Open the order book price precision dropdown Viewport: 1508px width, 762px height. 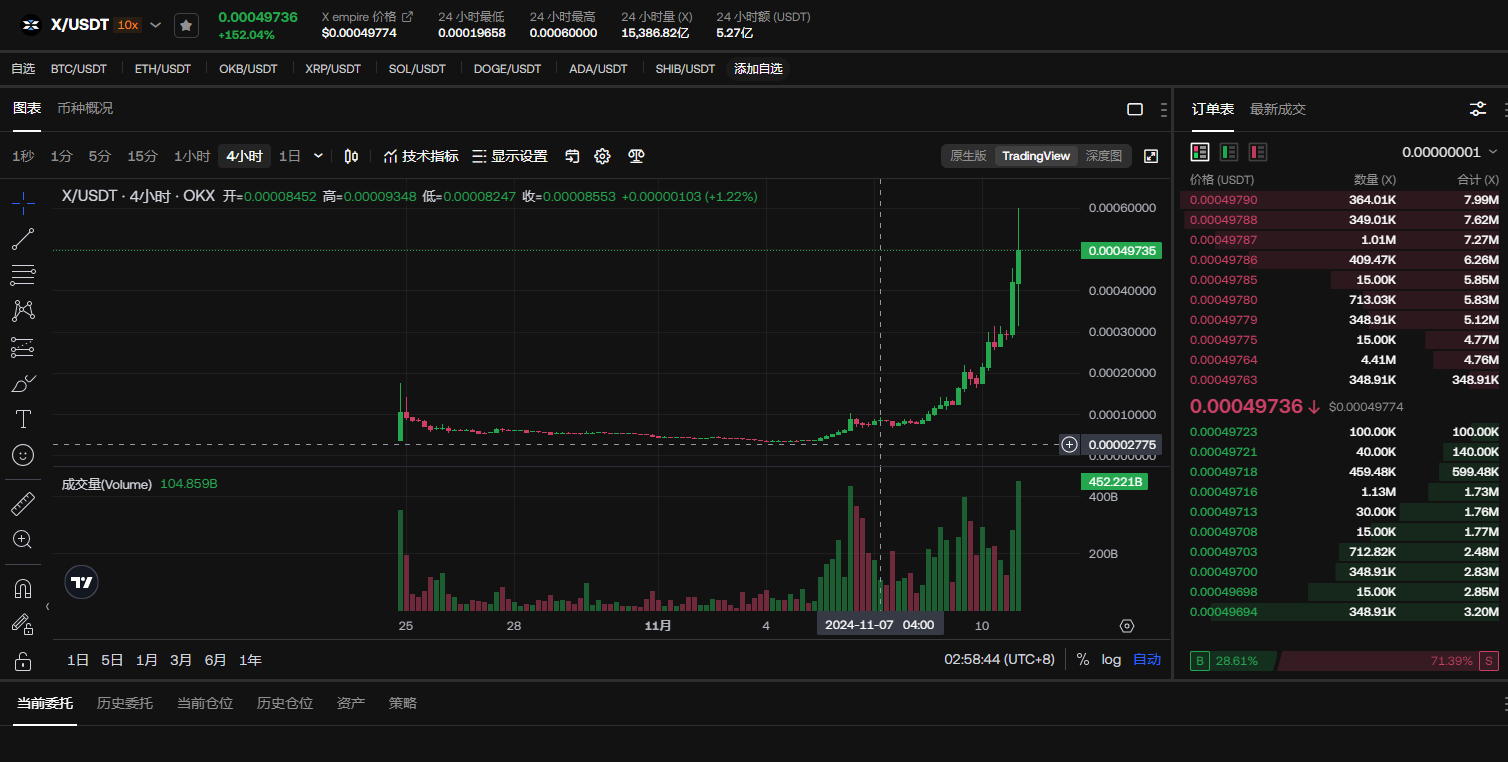[1450, 152]
